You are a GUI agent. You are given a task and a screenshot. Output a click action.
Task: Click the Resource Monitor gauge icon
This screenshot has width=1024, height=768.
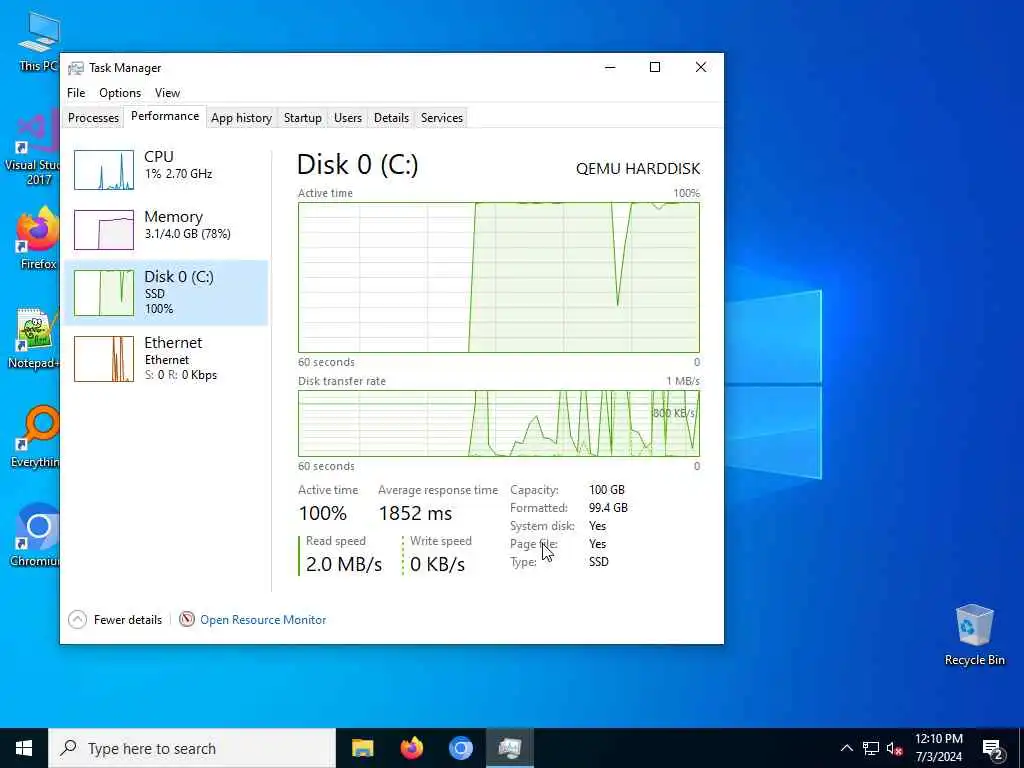pos(187,619)
